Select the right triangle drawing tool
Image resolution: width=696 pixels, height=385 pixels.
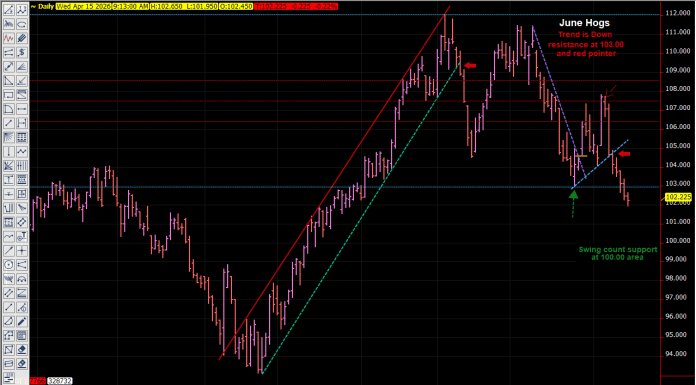tap(8, 81)
